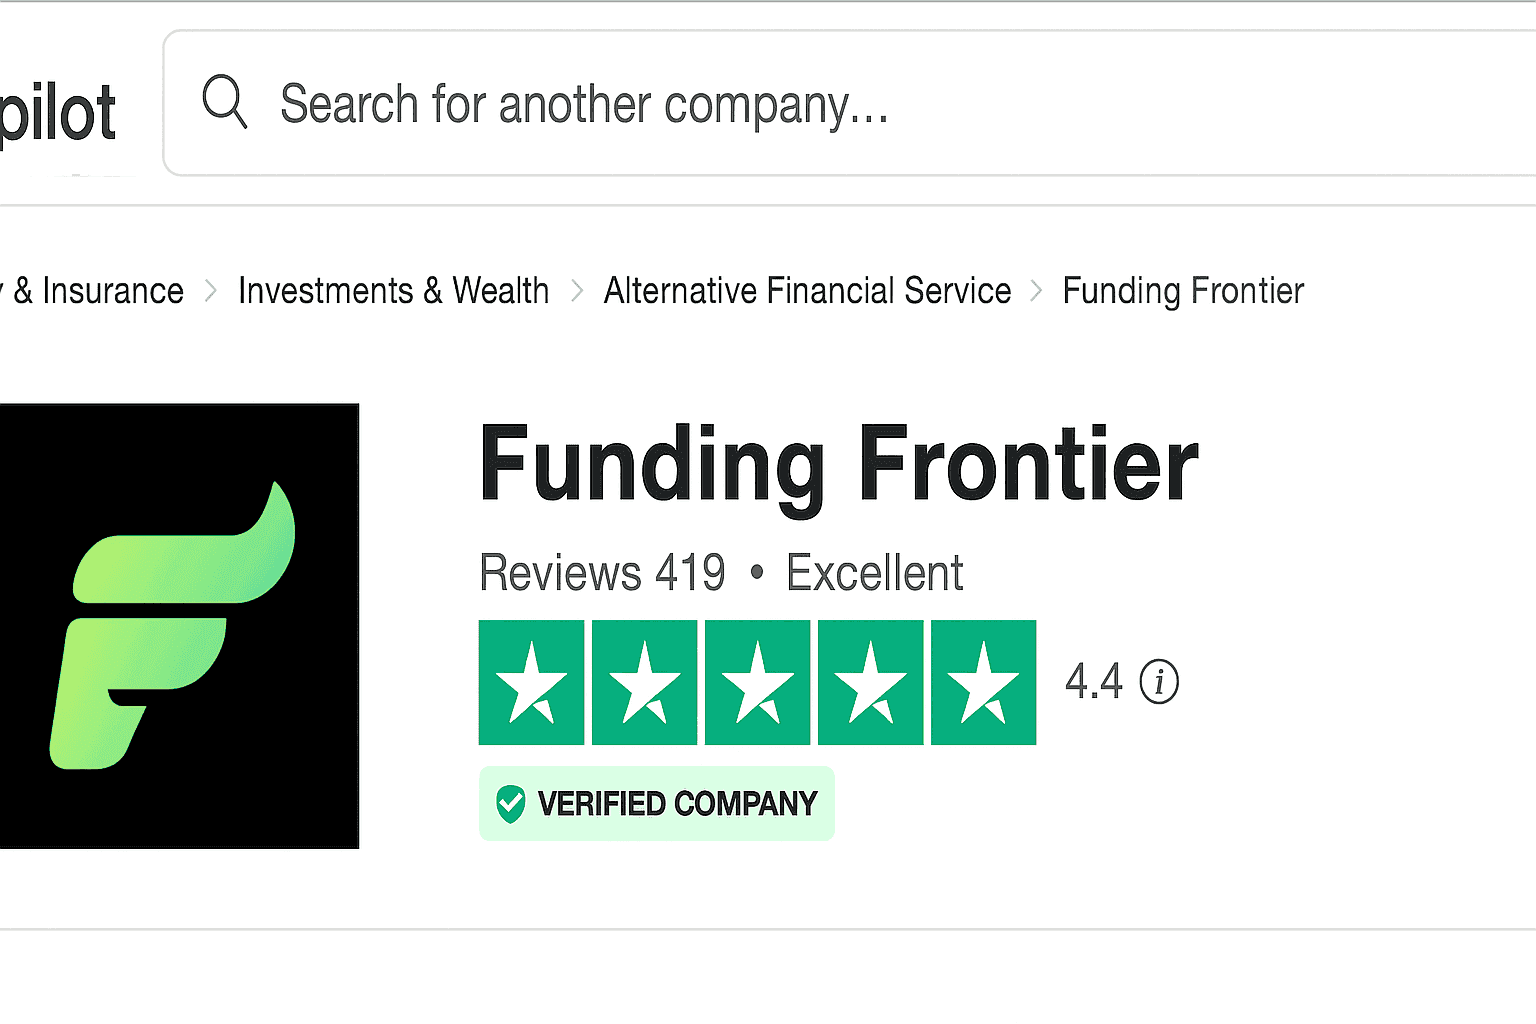Open the '& Insurance' breadcrumb link
Image resolution: width=1536 pixels, height=1024 pixels.
[98, 291]
